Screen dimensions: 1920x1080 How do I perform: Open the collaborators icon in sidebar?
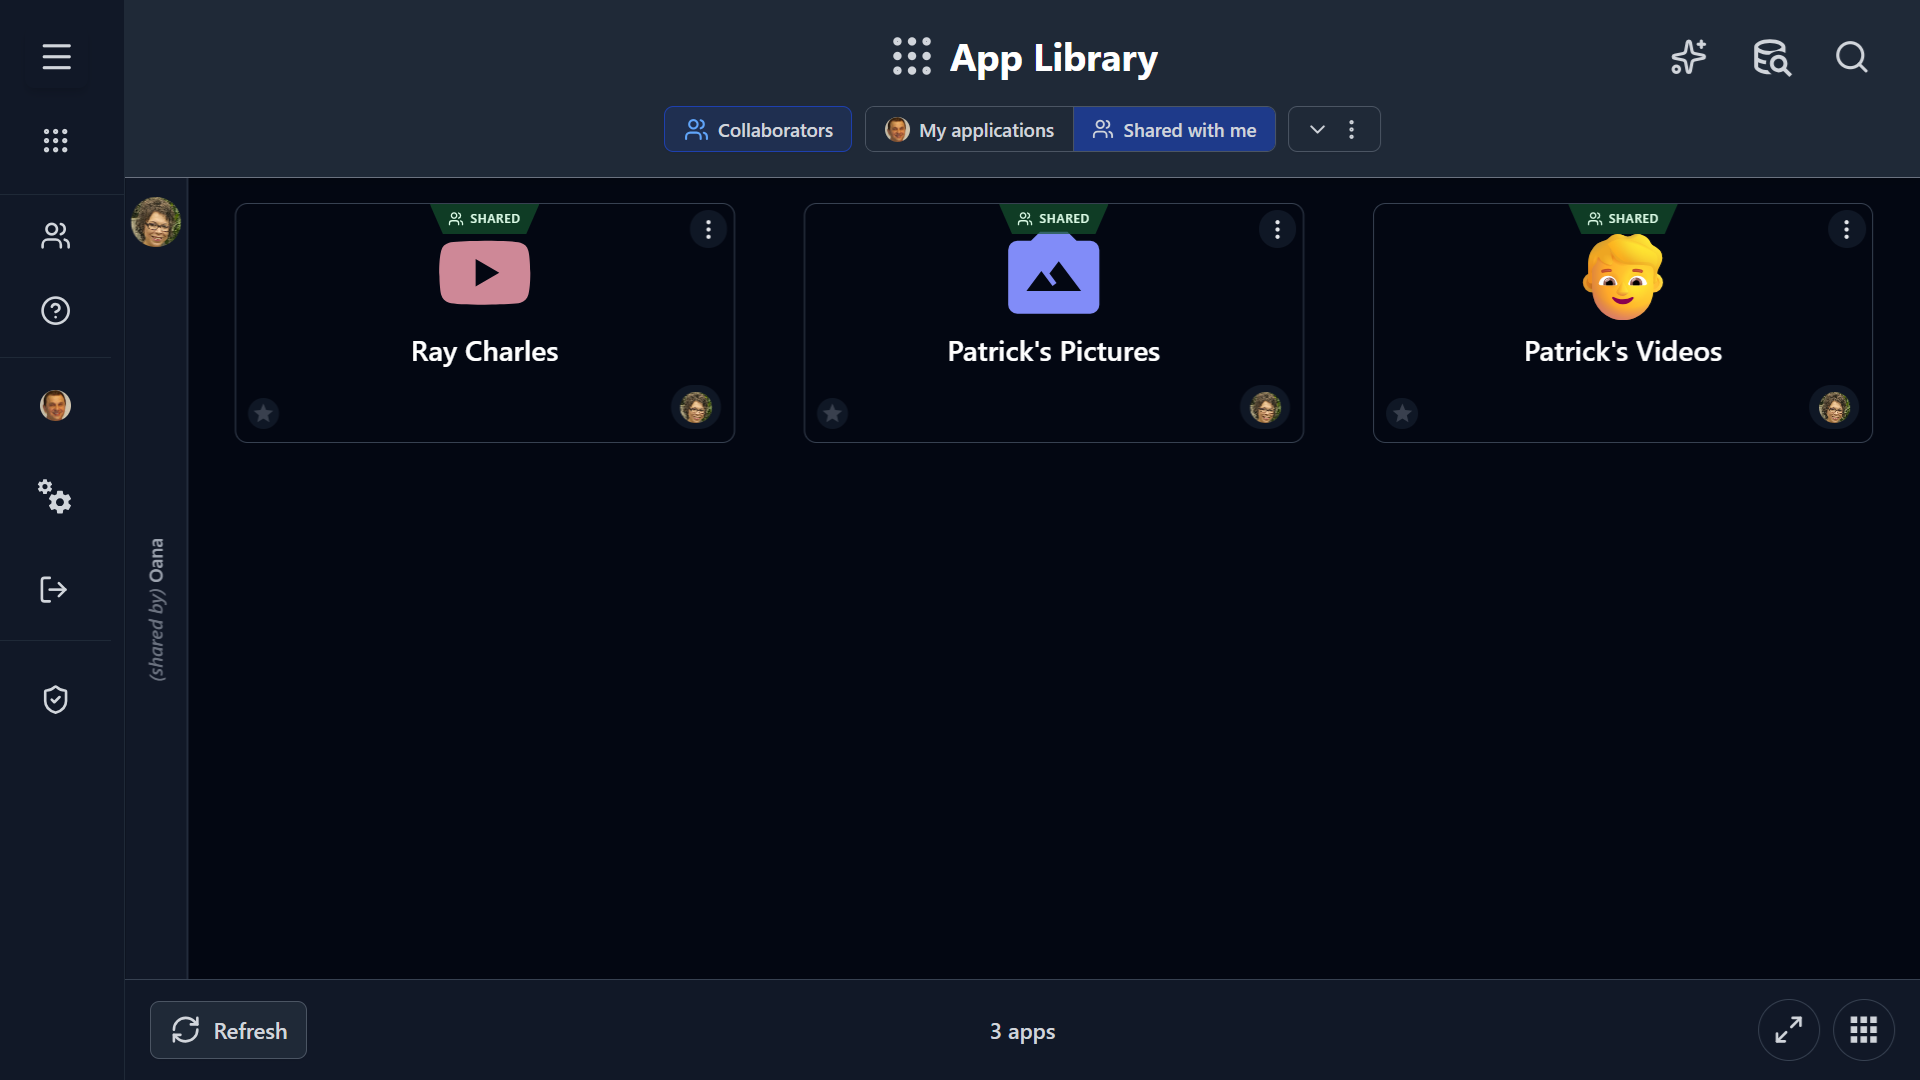coord(56,236)
